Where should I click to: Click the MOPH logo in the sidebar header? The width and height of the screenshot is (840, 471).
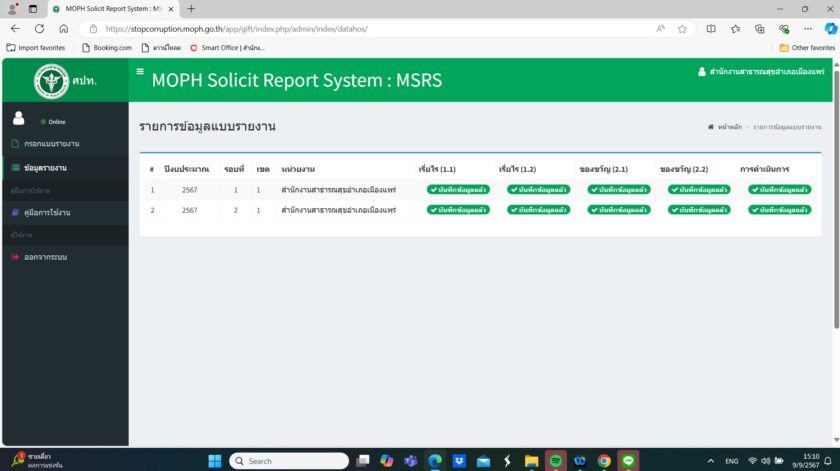[51, 81]
